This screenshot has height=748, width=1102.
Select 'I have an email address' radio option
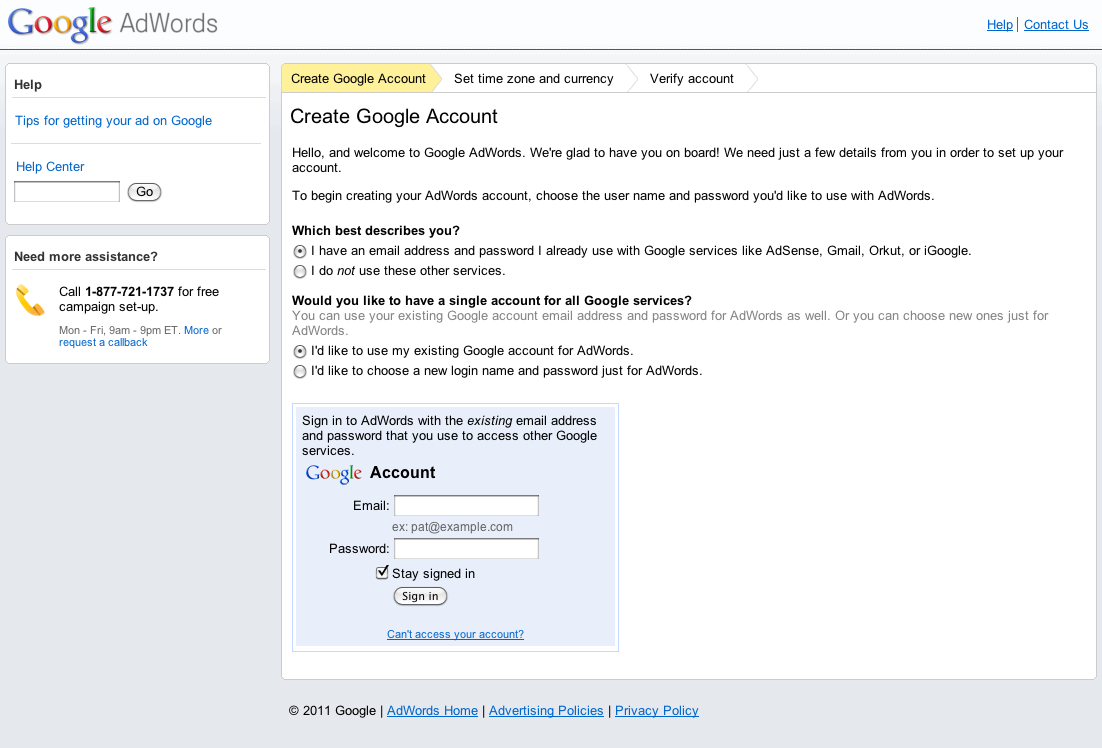(300, 251)
